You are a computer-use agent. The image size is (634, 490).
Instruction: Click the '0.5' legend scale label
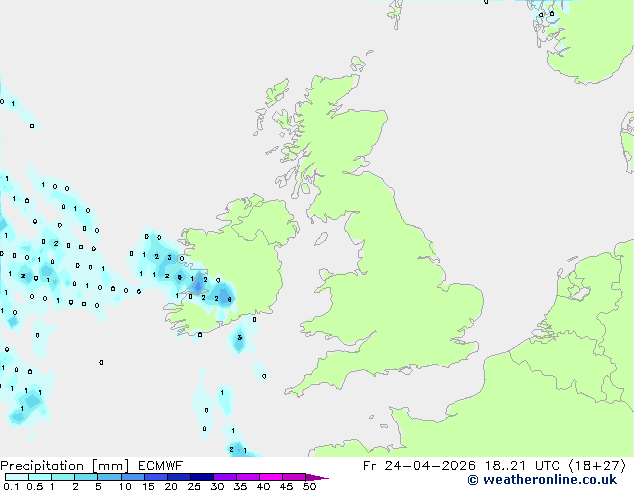(x=34, y=486)
